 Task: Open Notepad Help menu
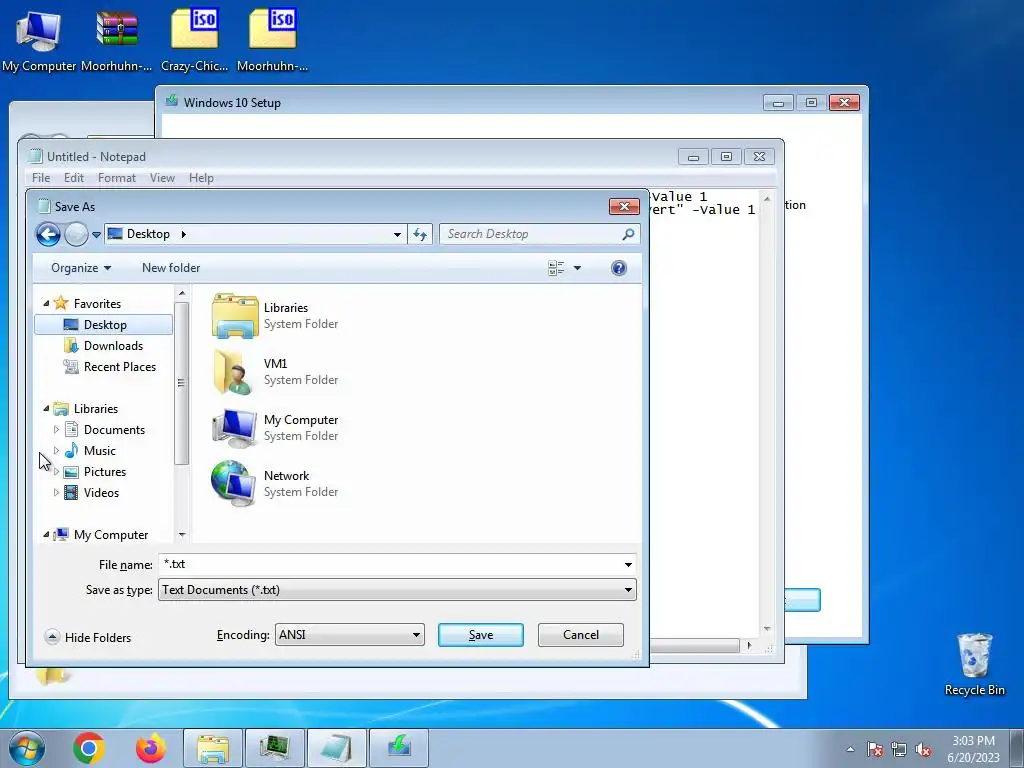tap(201, 178)
